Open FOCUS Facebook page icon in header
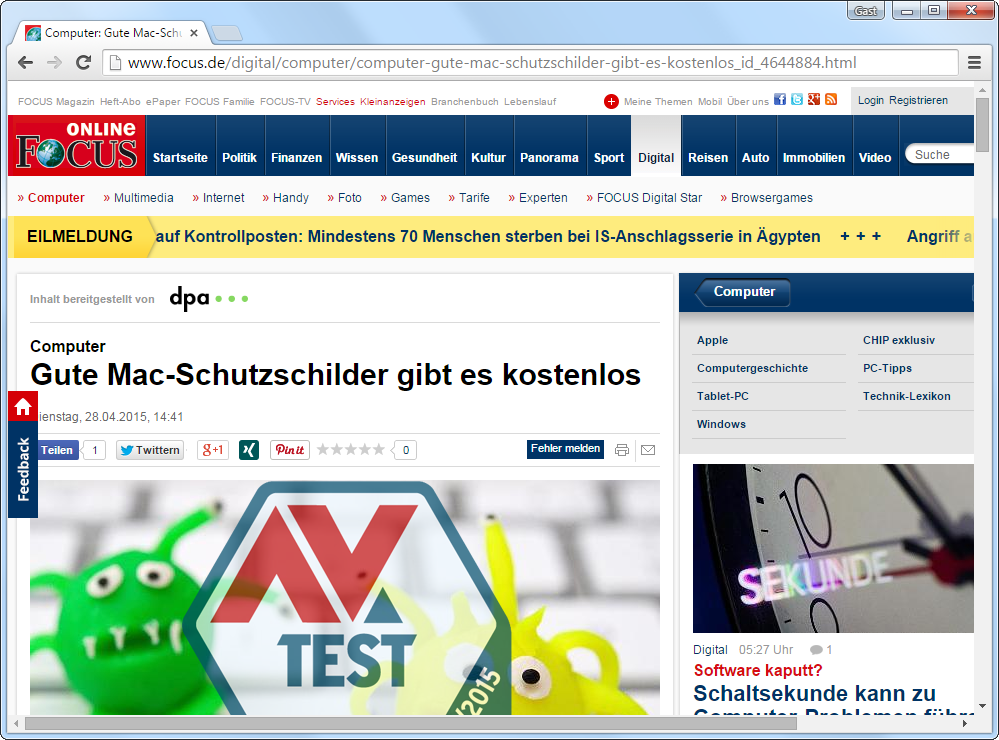Viewport: 999px width, 740px height. click(x=781, y=100)
